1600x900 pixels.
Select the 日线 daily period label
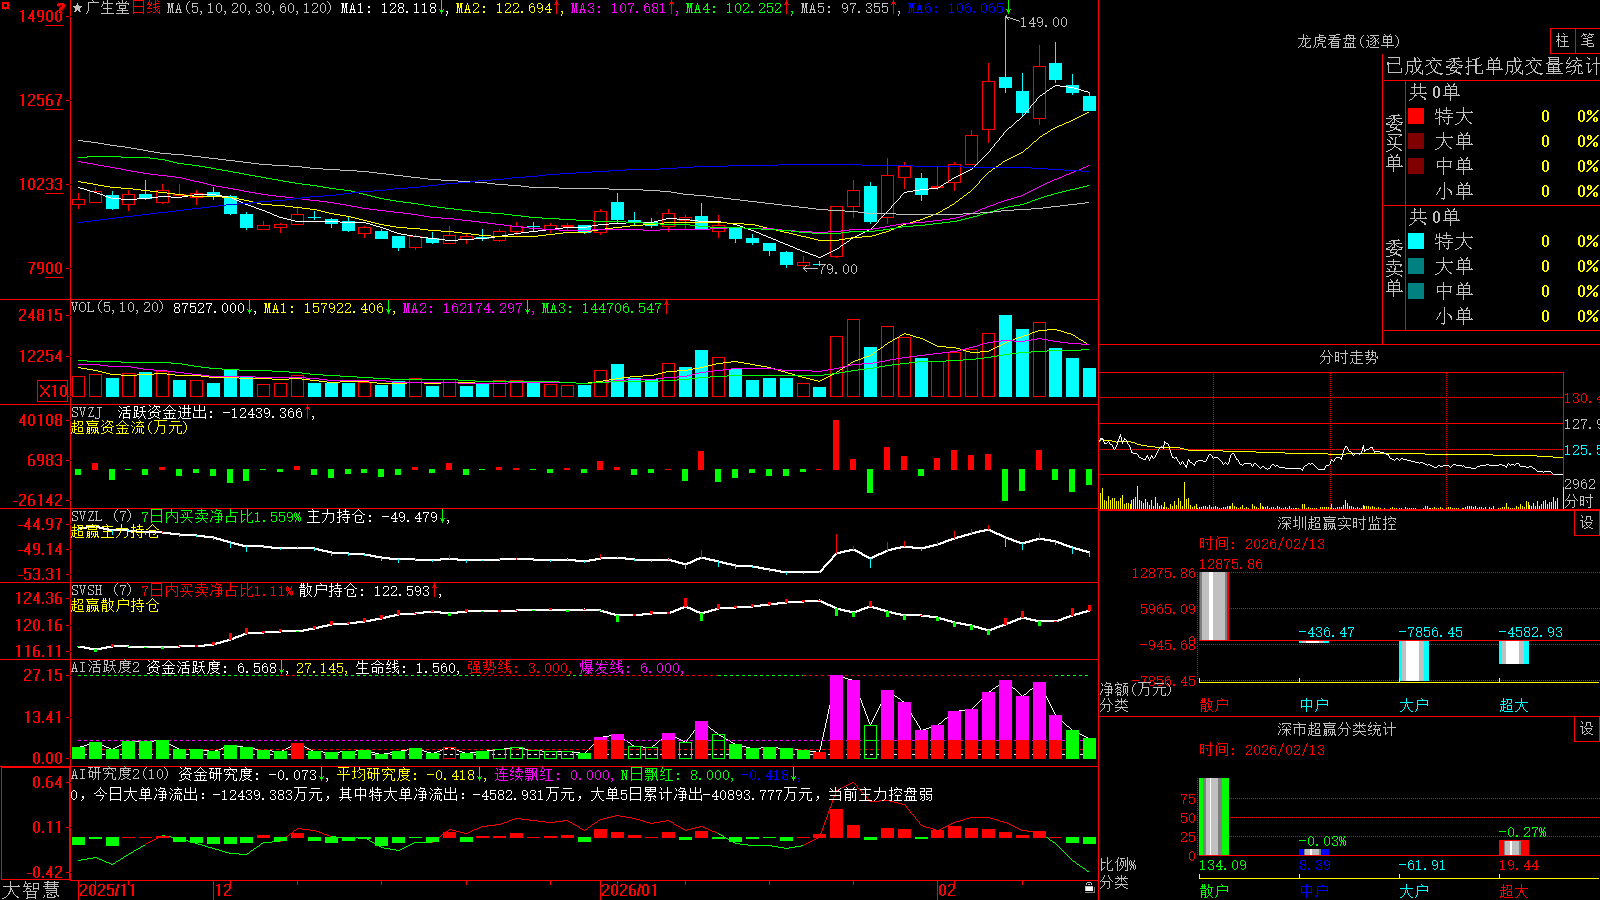146,8
